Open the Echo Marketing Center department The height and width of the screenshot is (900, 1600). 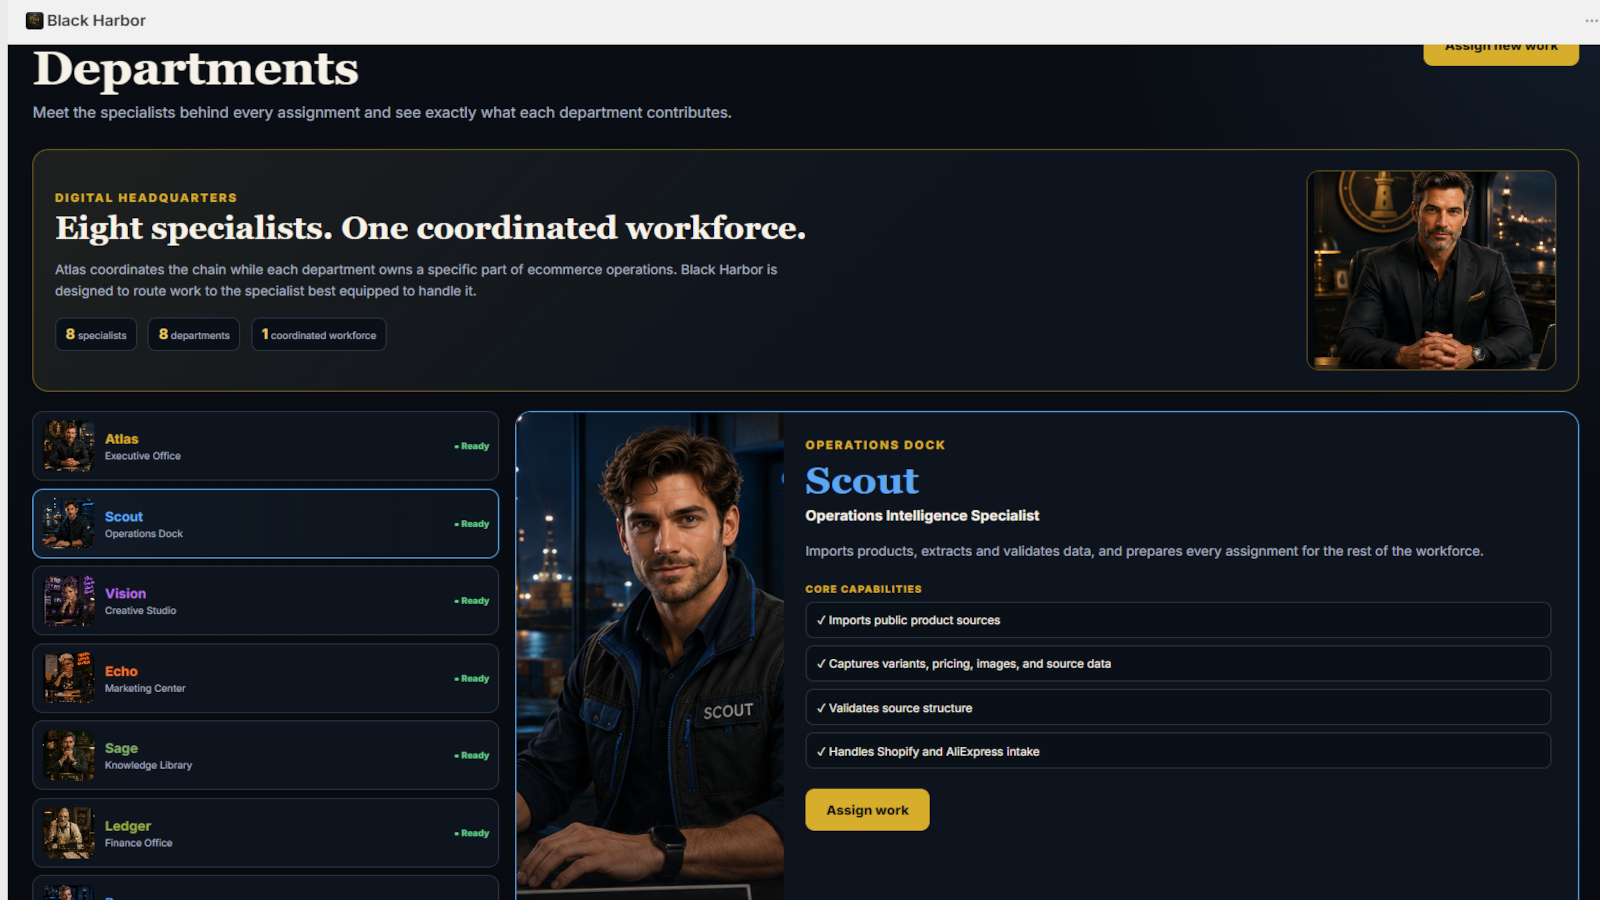[266, 678]
